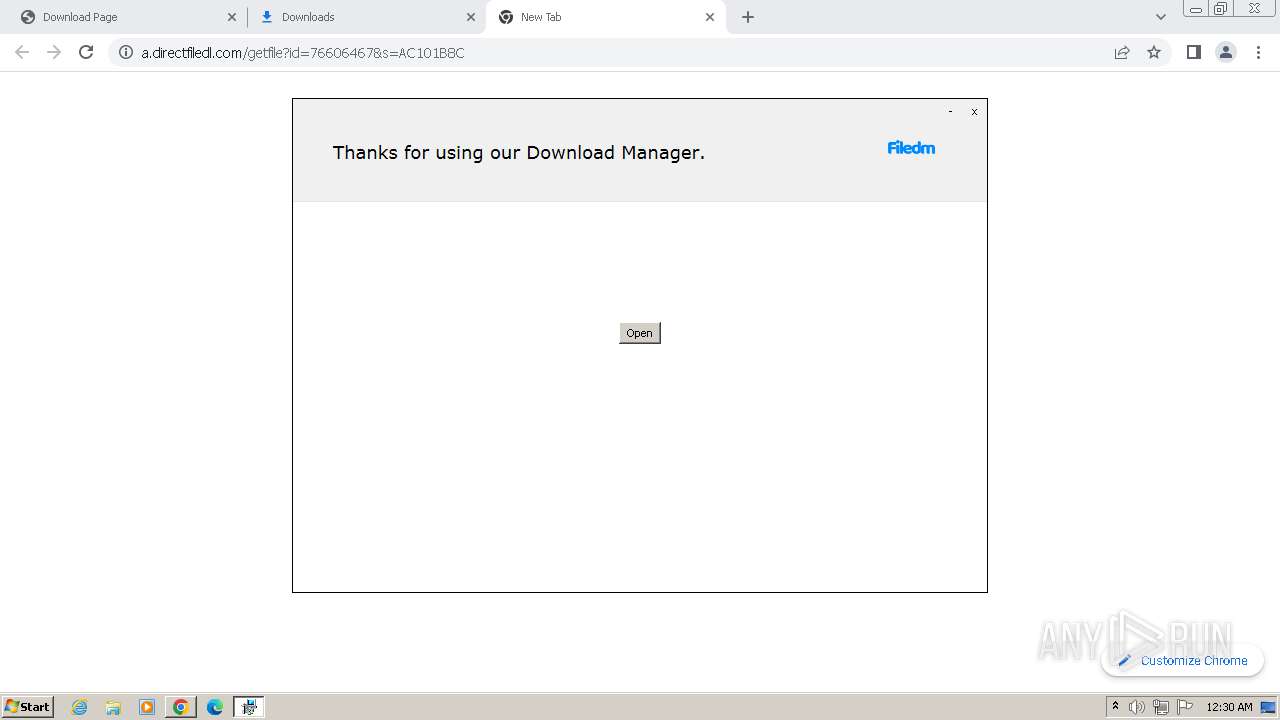This screenshot has width=1280, height=720.
Task: Open a new browser tab with plus
Action: pos(748,17)
